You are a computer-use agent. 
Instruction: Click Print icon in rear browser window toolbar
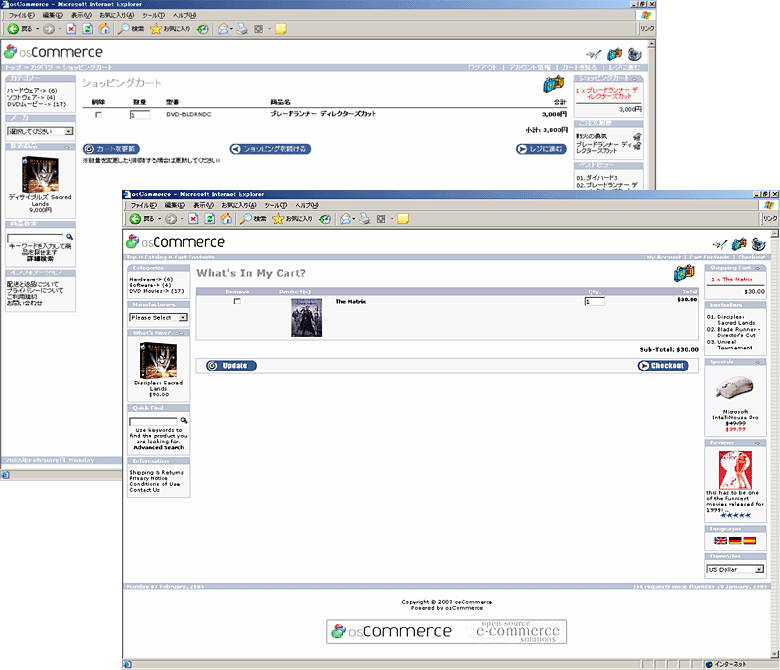coord(242,29)
